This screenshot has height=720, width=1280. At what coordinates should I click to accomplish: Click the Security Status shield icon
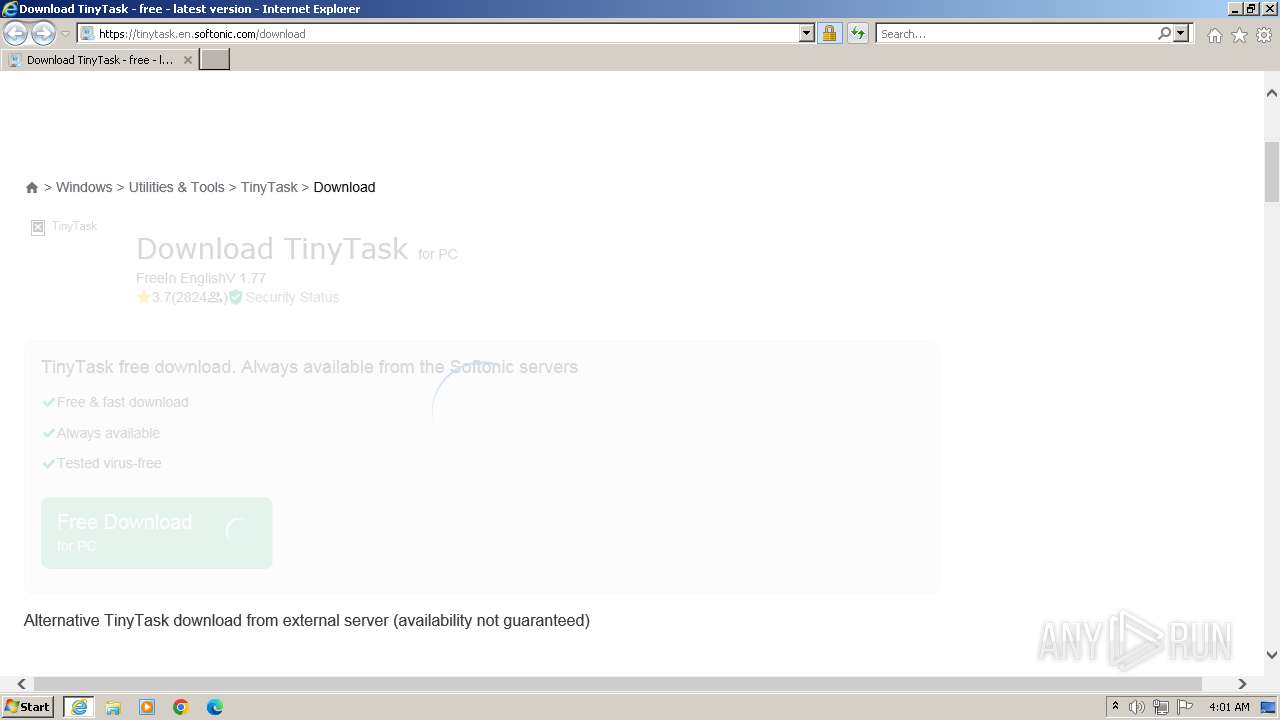click(x=236, y=297)
